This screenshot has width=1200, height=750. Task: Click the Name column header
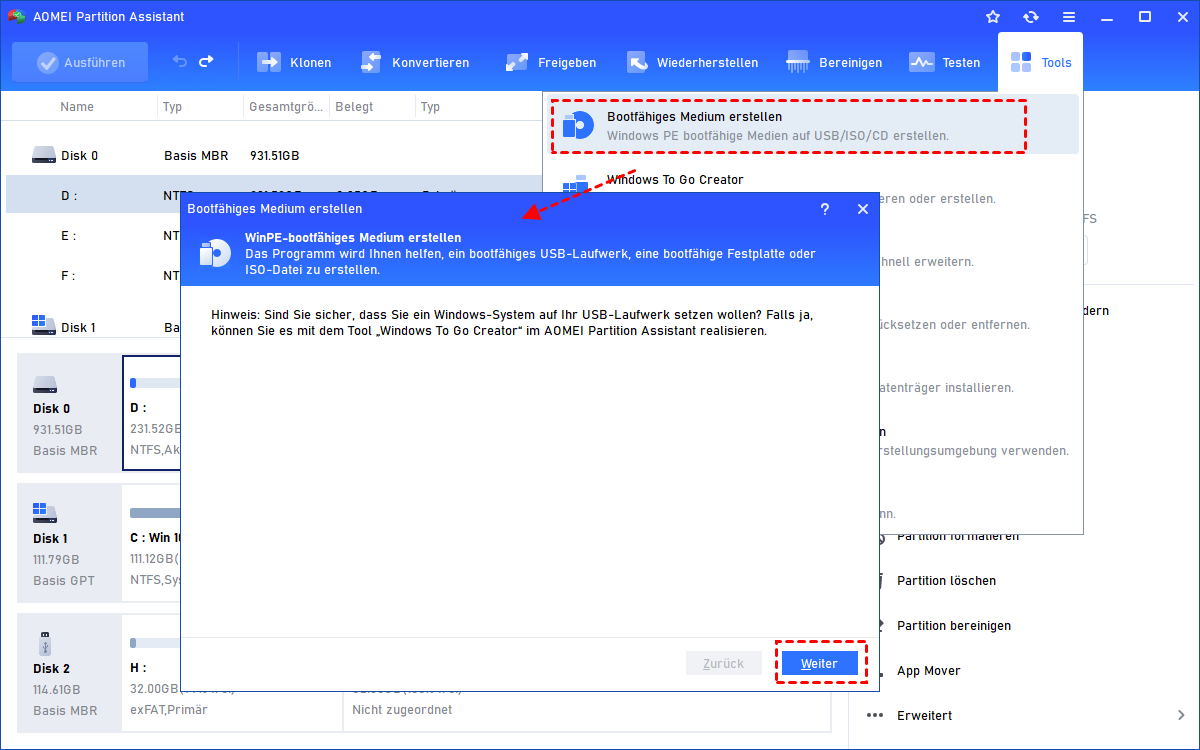[77, 106]
